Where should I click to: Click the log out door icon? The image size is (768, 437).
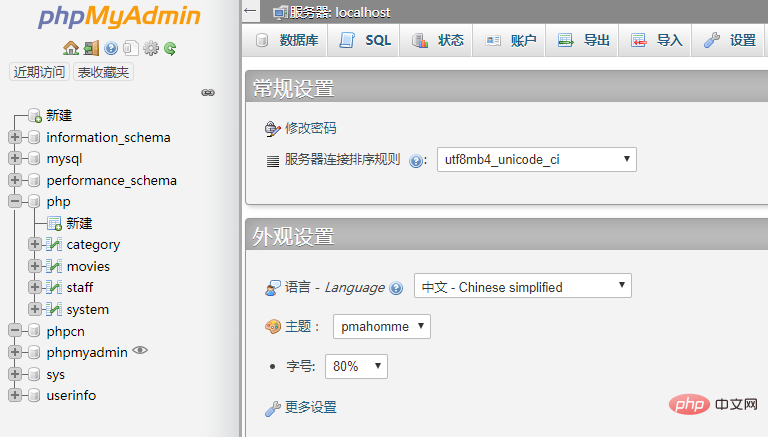91,48
